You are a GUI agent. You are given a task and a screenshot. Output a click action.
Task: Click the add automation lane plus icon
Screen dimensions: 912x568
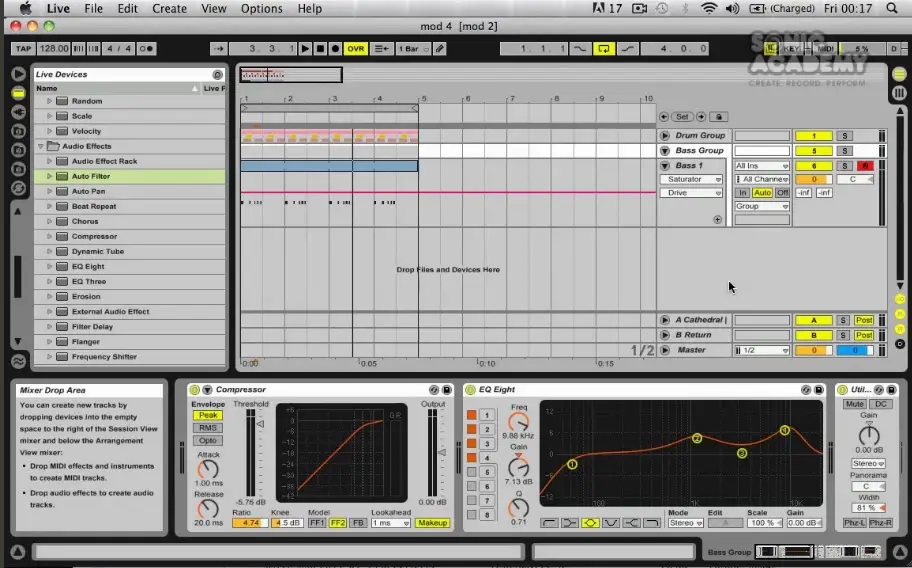[x=717, y=220]
